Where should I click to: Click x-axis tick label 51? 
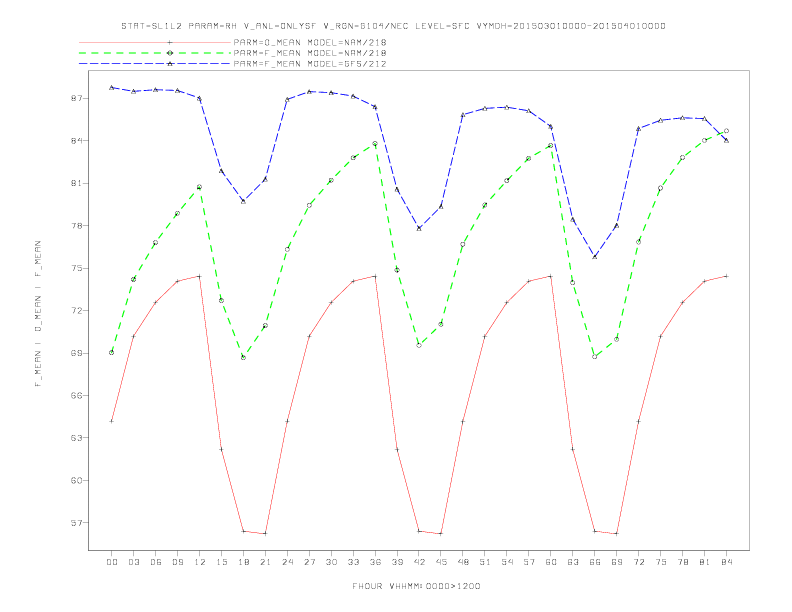pyautogui.click(x=485, y=562)
